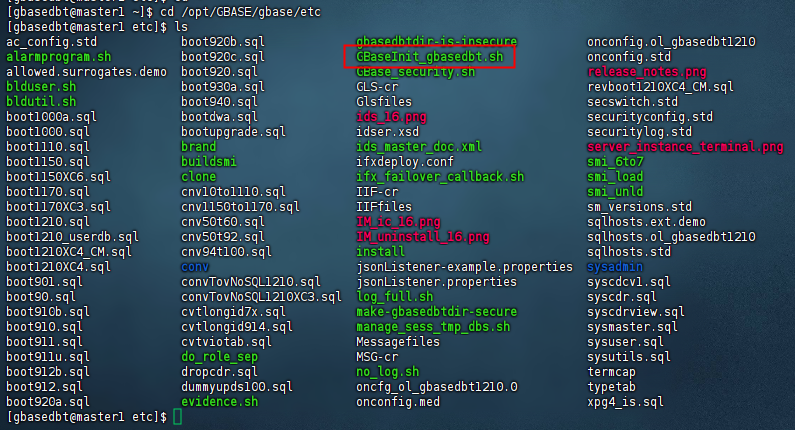Select ids_master_doc.xml entry

pos(419,147)
